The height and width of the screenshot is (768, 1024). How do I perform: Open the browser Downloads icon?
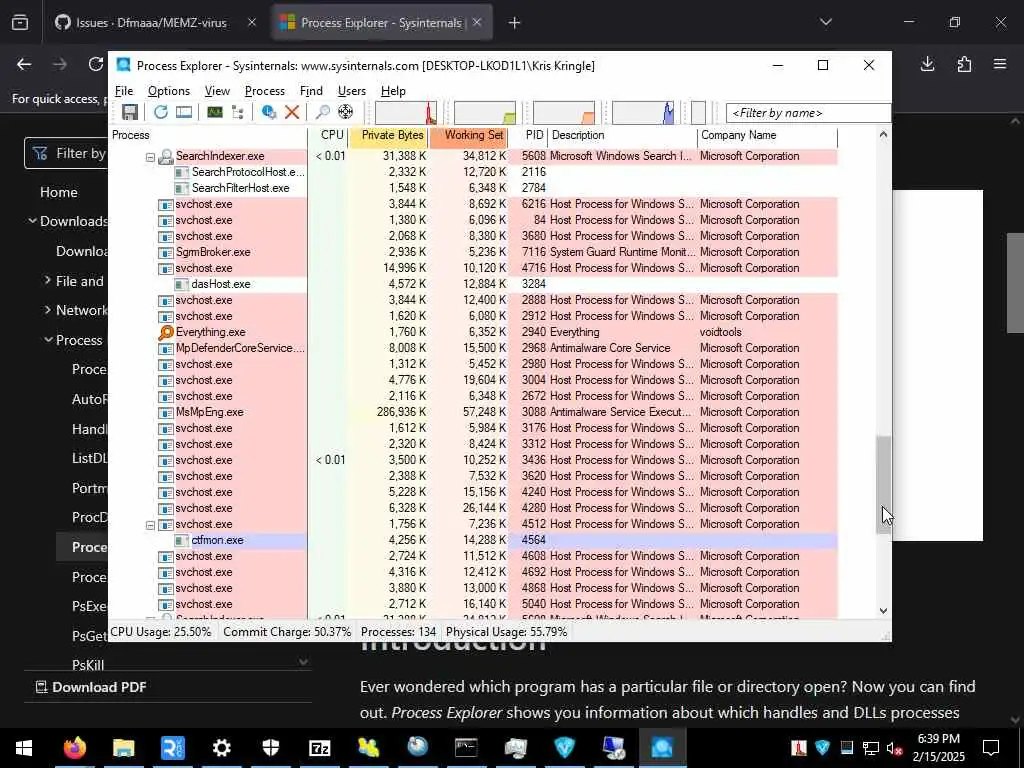pyautogui.click(x=927, y=64)
